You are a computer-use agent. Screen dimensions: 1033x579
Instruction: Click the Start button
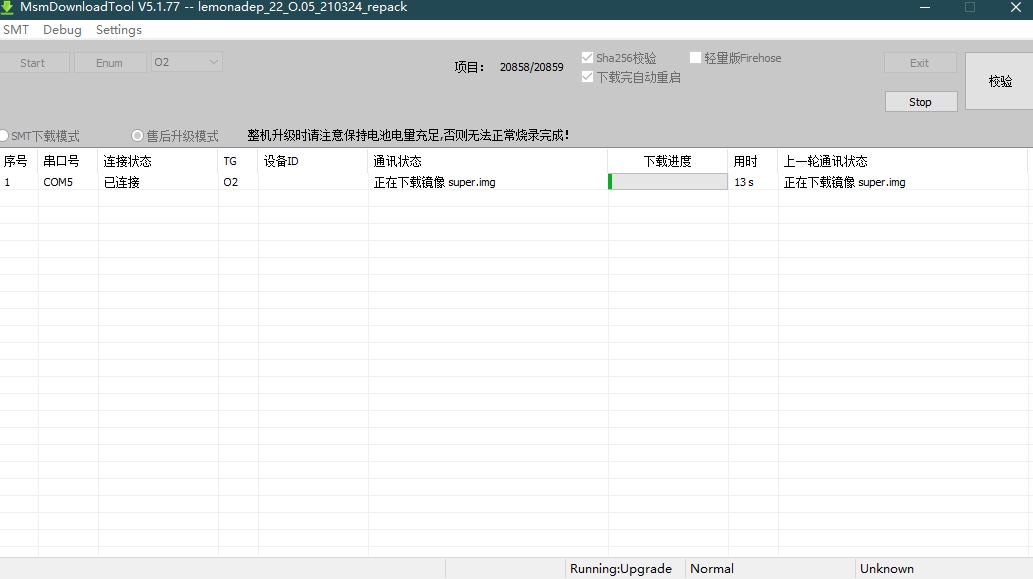point(33,63)
